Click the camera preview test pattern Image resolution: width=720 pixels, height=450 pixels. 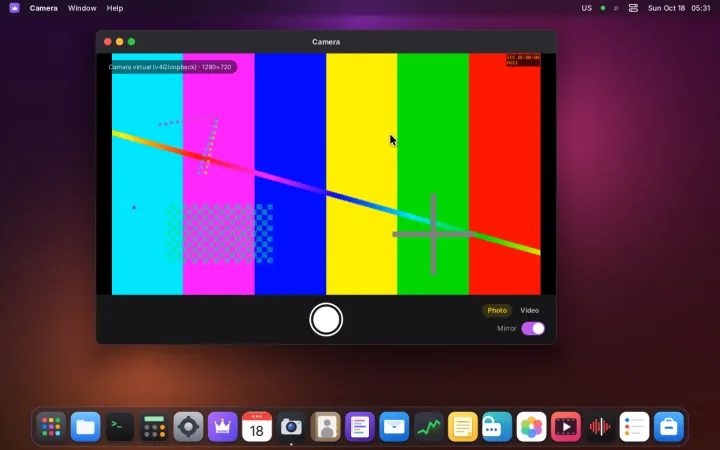click(326, 174)
